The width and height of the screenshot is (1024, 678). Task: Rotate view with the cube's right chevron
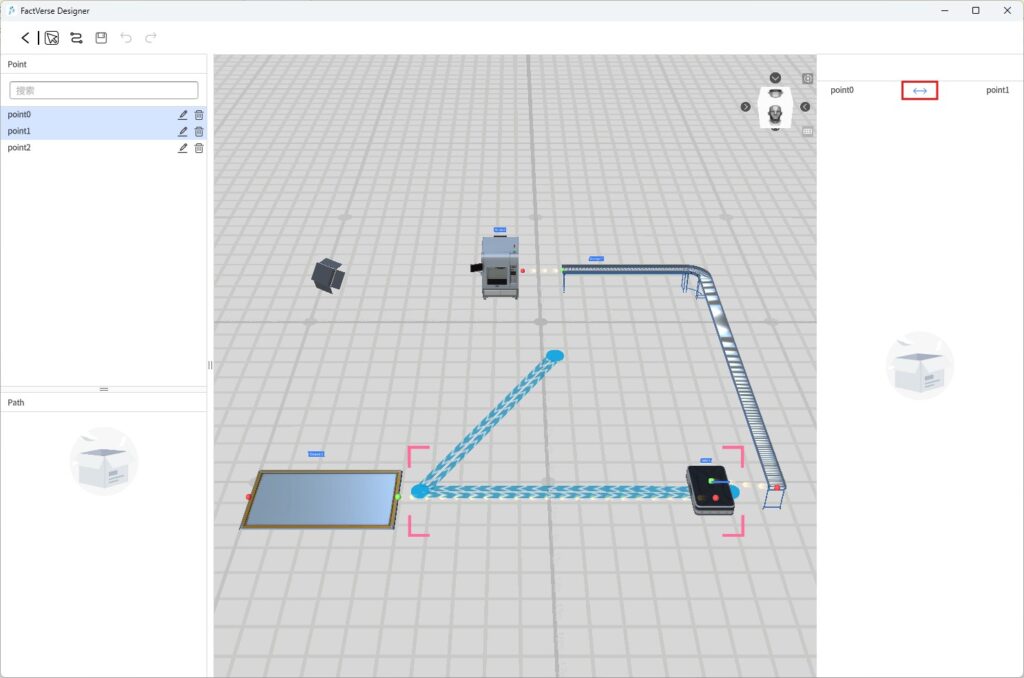click(805, 107)
